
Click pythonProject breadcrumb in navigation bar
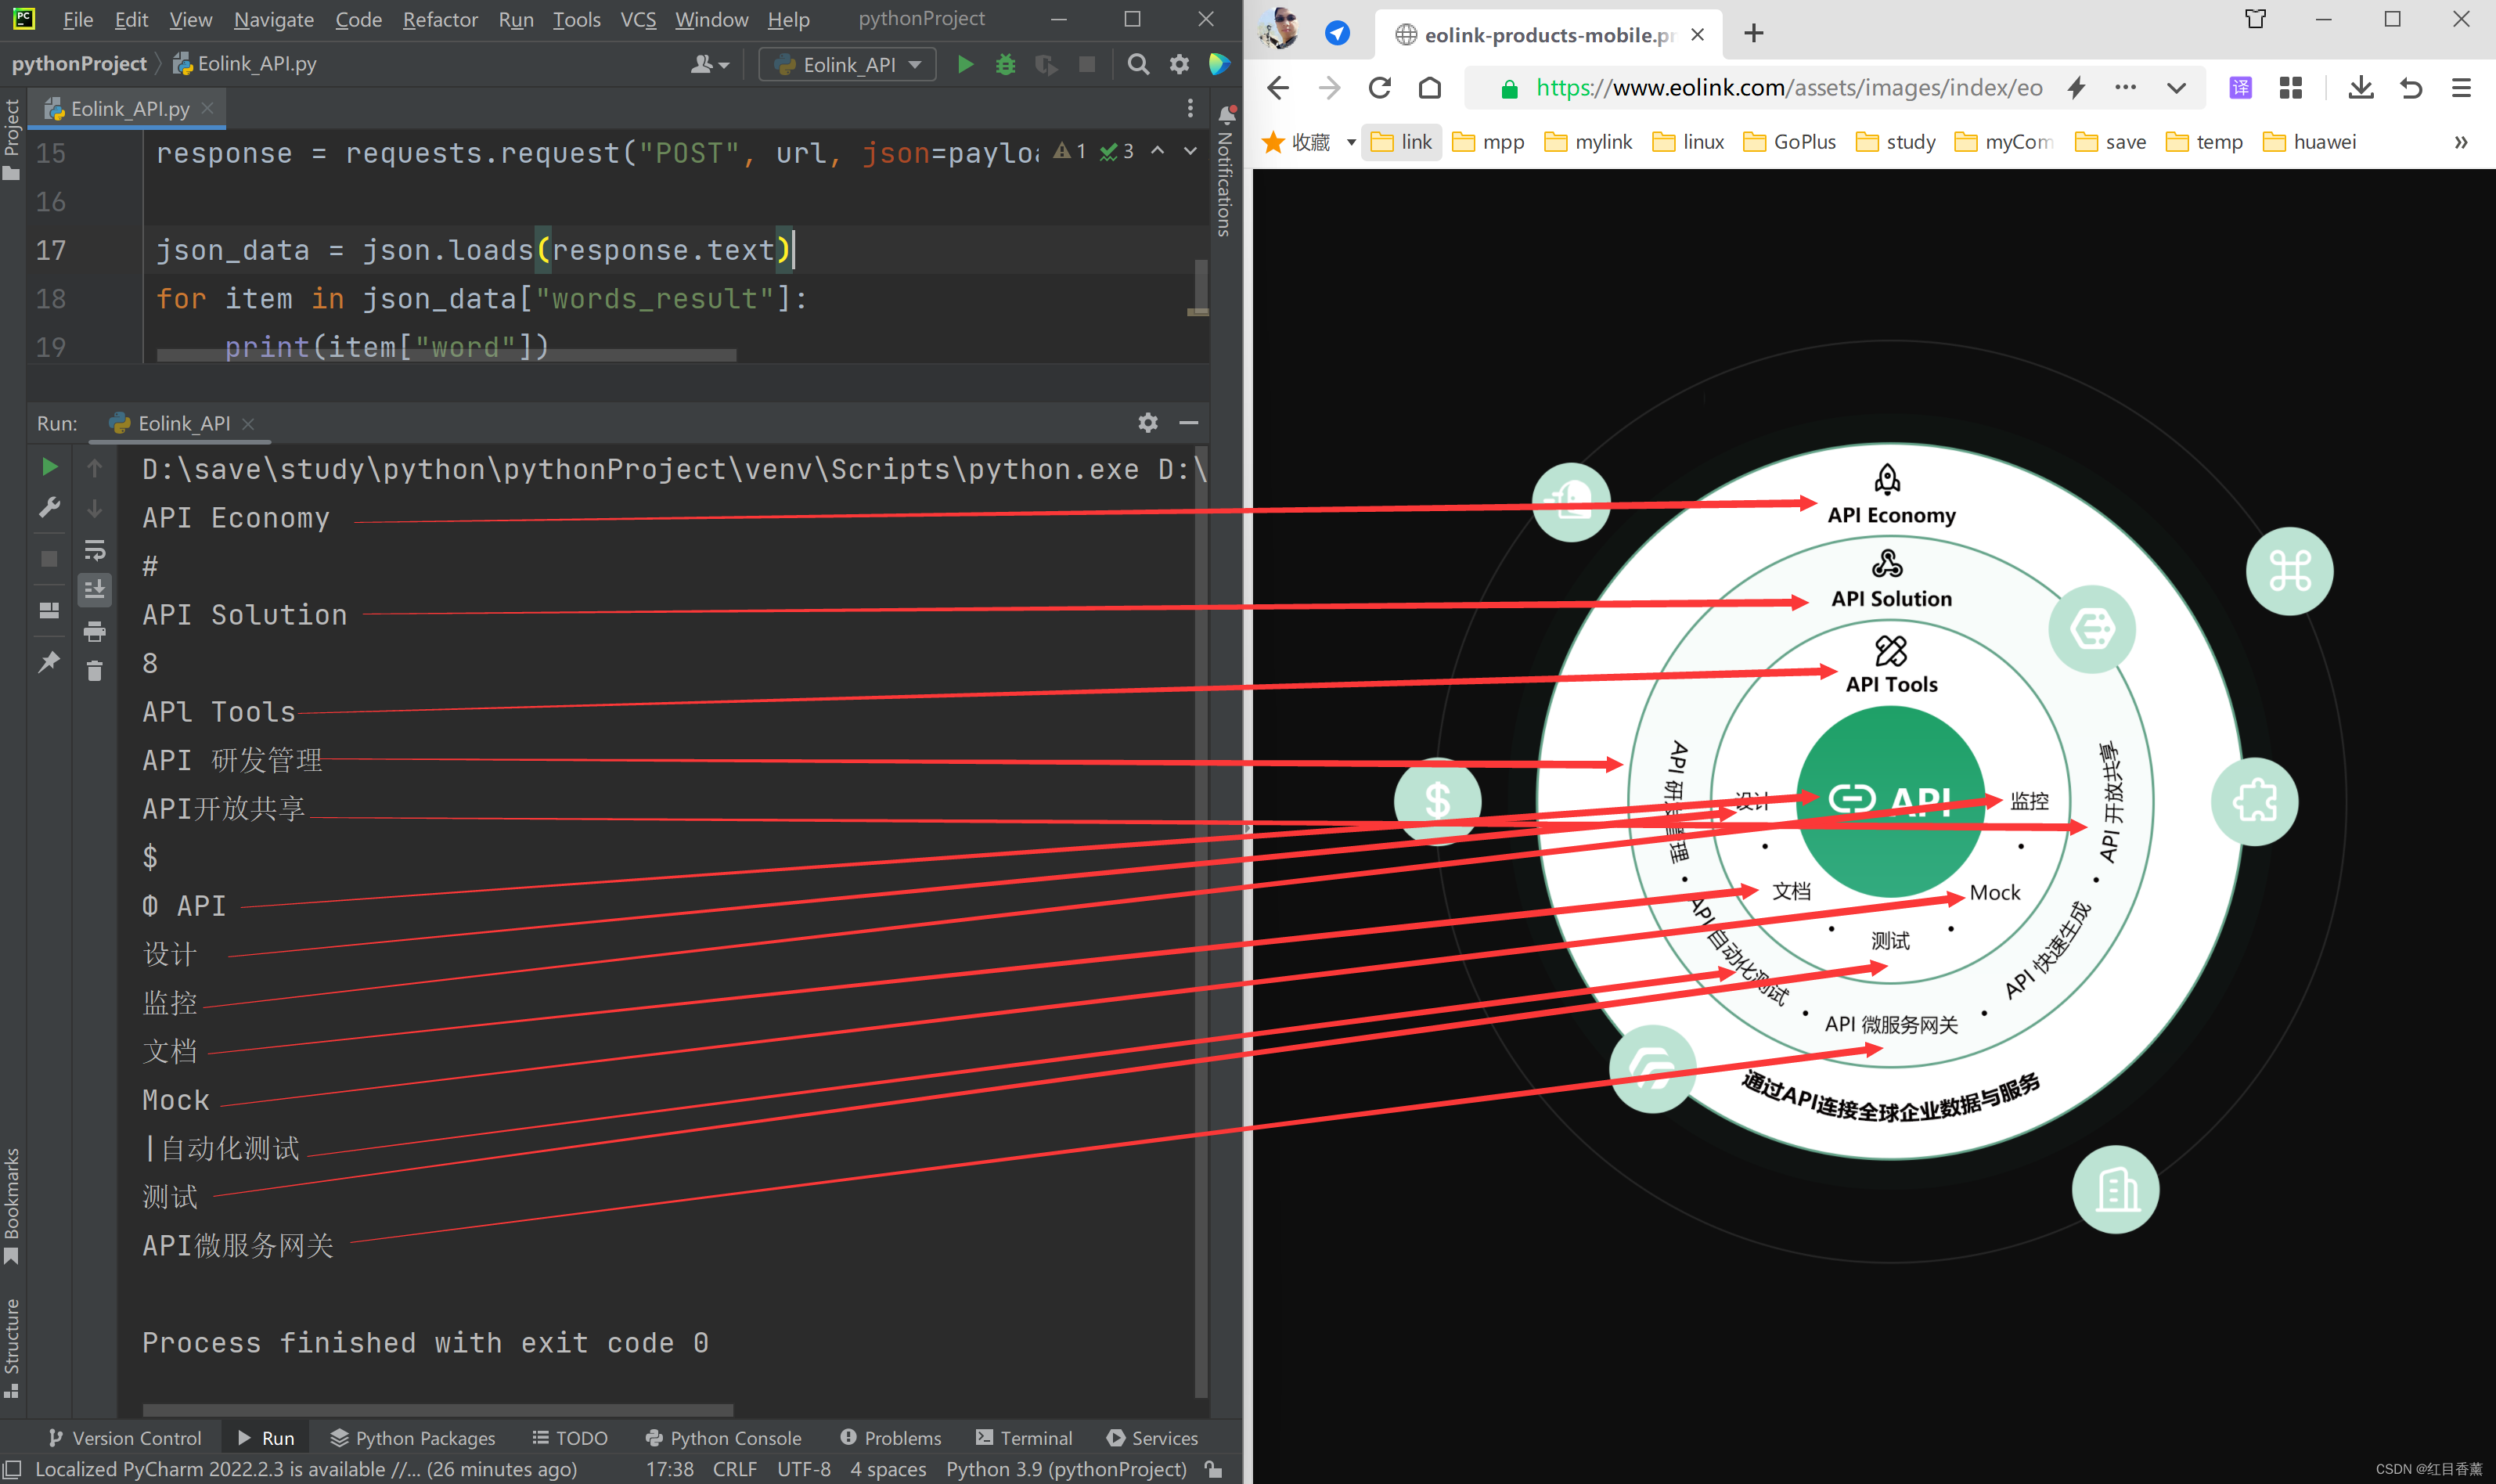pyautogui.click(x=79, y=64)
